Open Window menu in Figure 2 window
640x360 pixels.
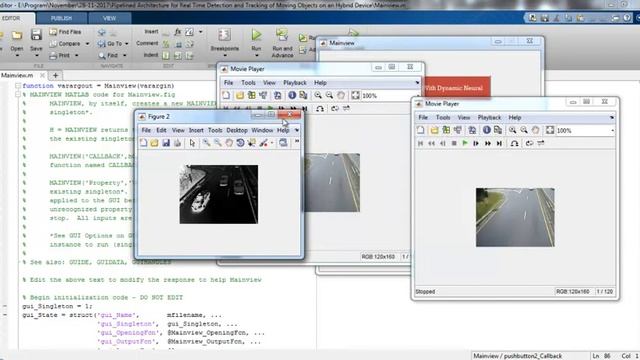tap(262, 130)
